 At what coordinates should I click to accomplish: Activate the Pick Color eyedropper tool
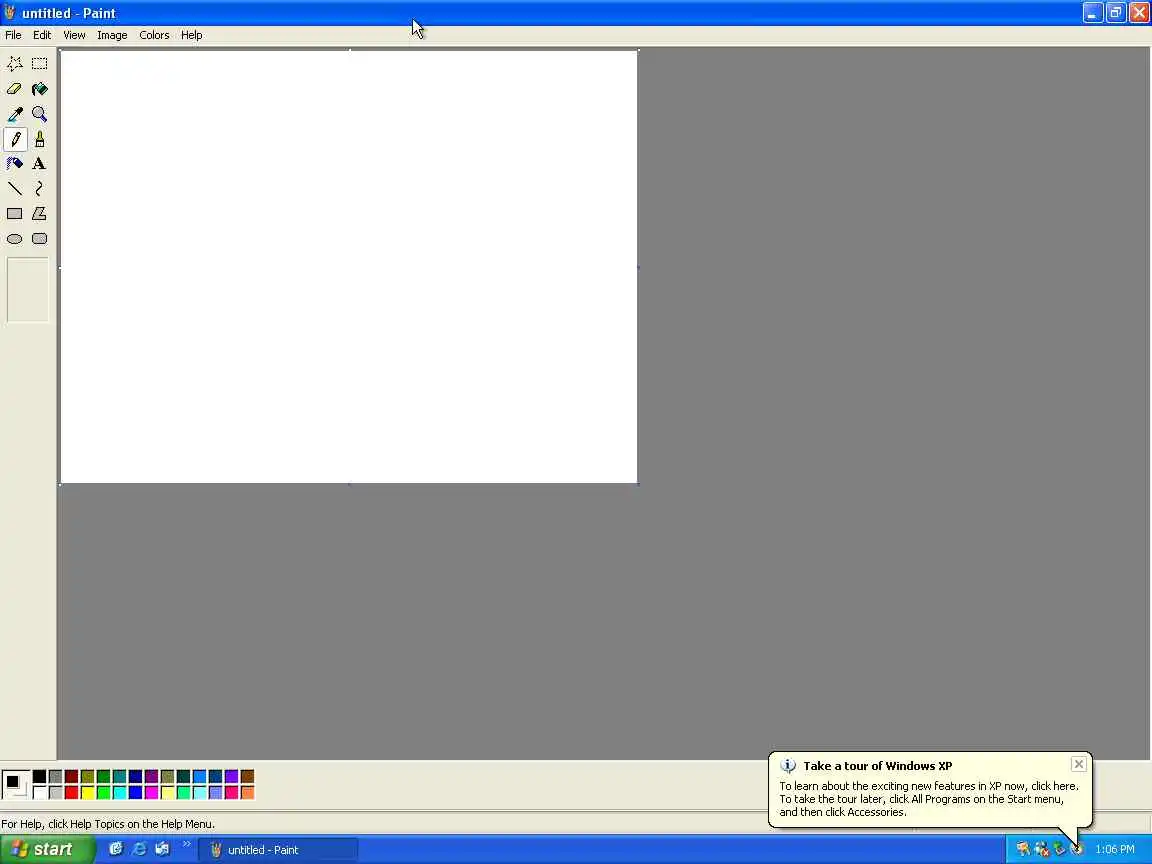point(15,114)
